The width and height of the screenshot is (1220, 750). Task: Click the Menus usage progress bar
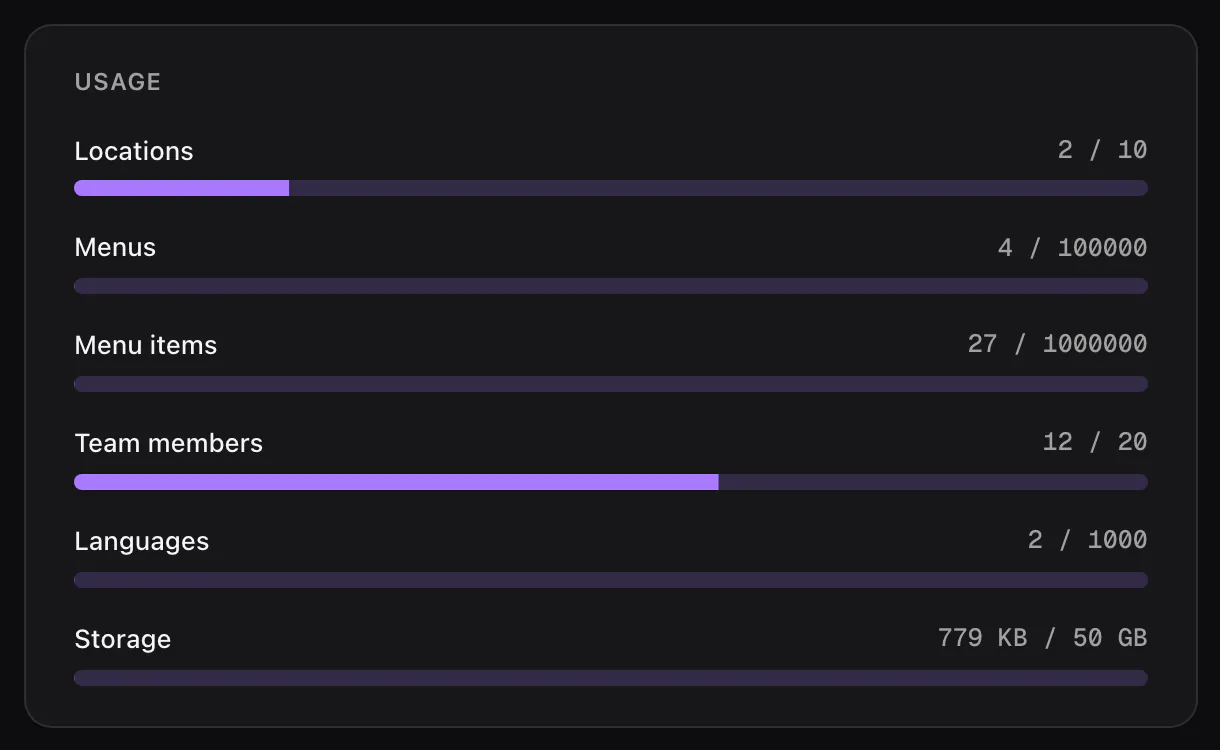611,286
